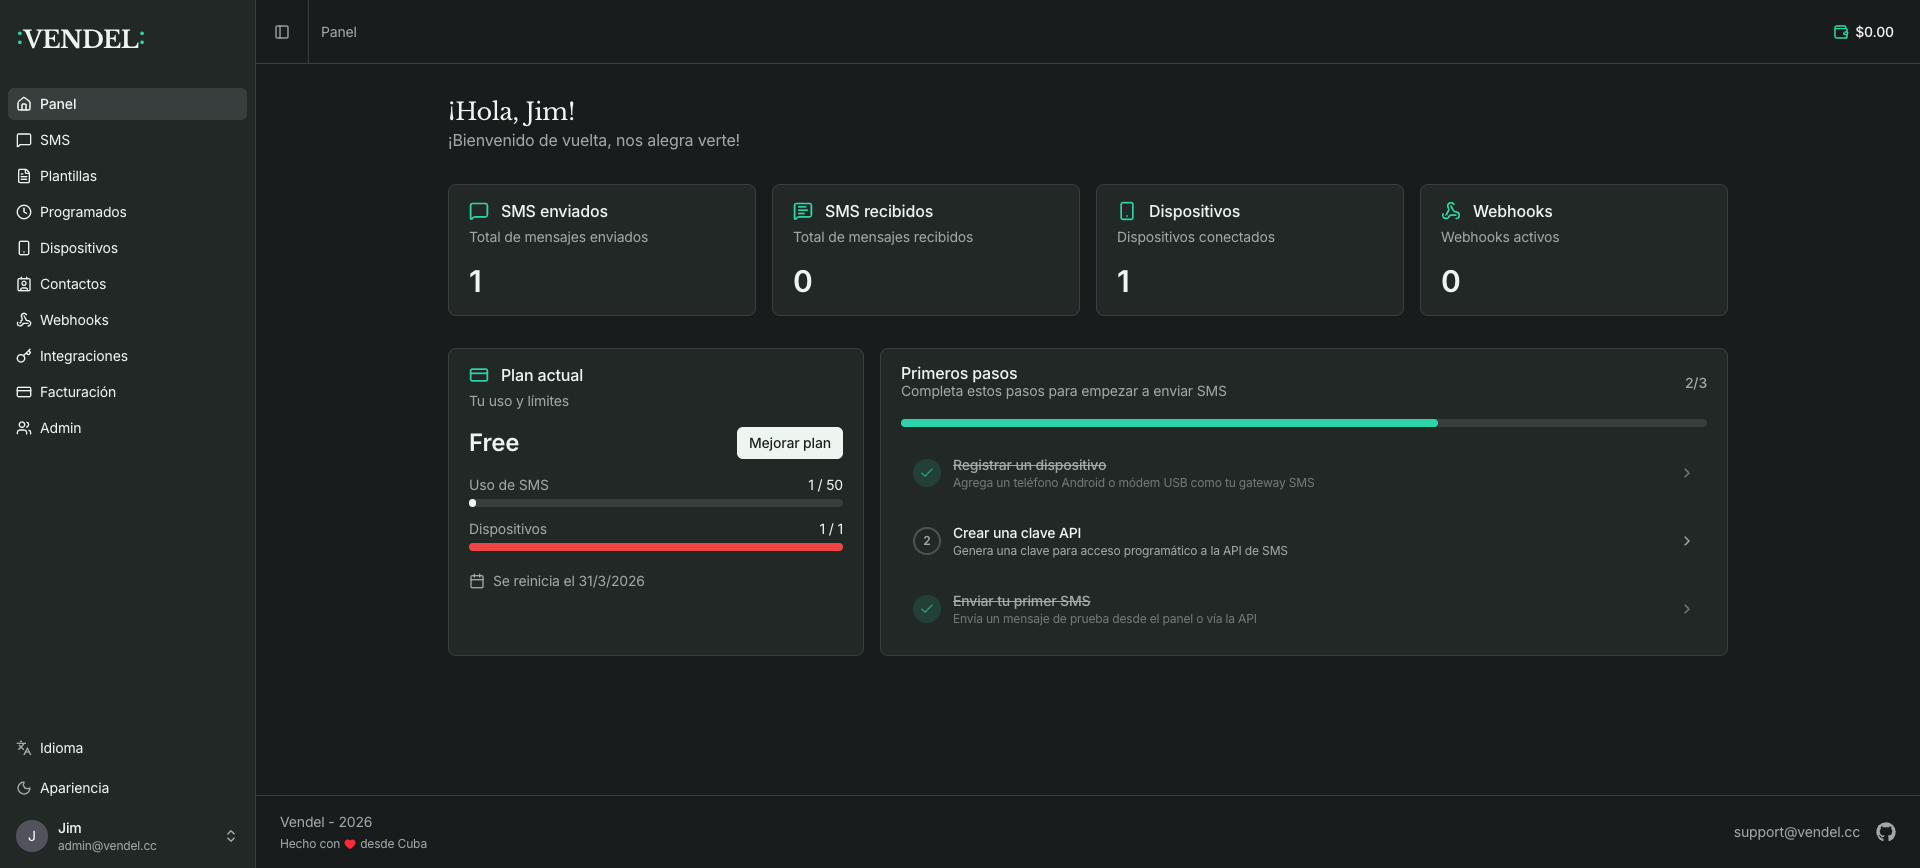1920x868 pixels.
Task: Go to Panel in sidebar
Action: (x=127, y=104)
